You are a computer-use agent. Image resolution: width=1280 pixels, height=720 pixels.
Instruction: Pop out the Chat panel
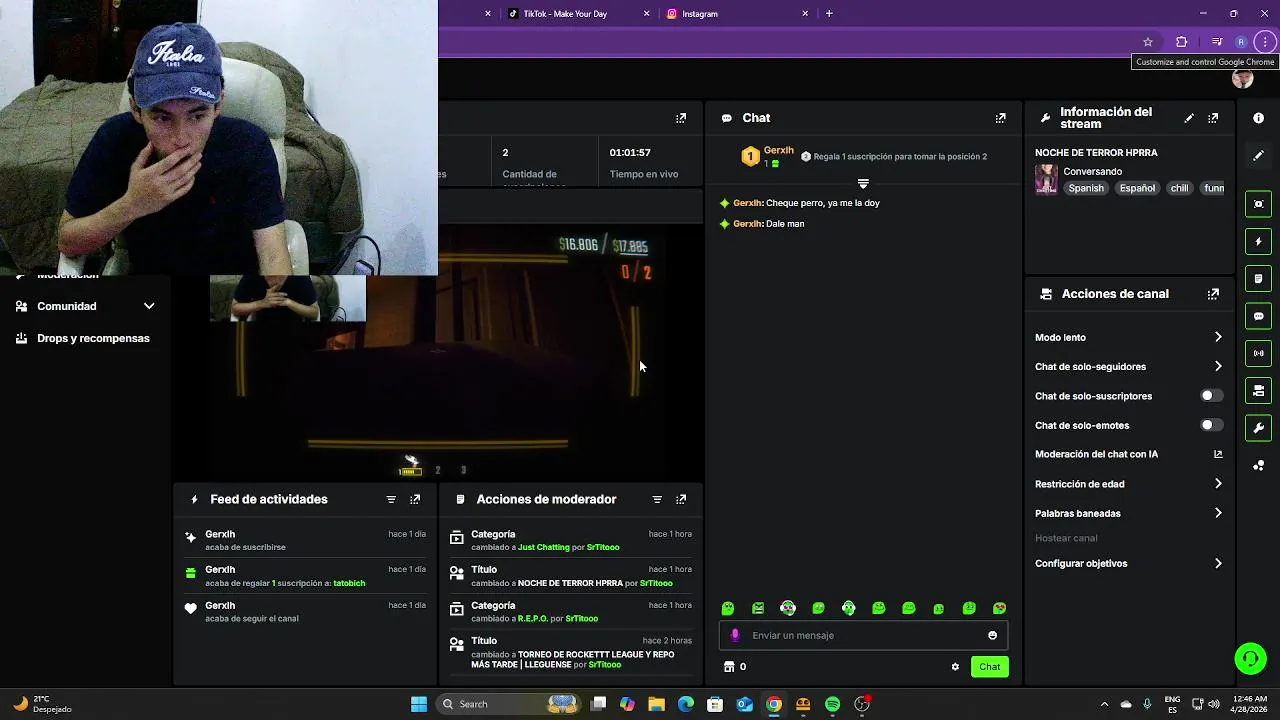point(1000,118)
